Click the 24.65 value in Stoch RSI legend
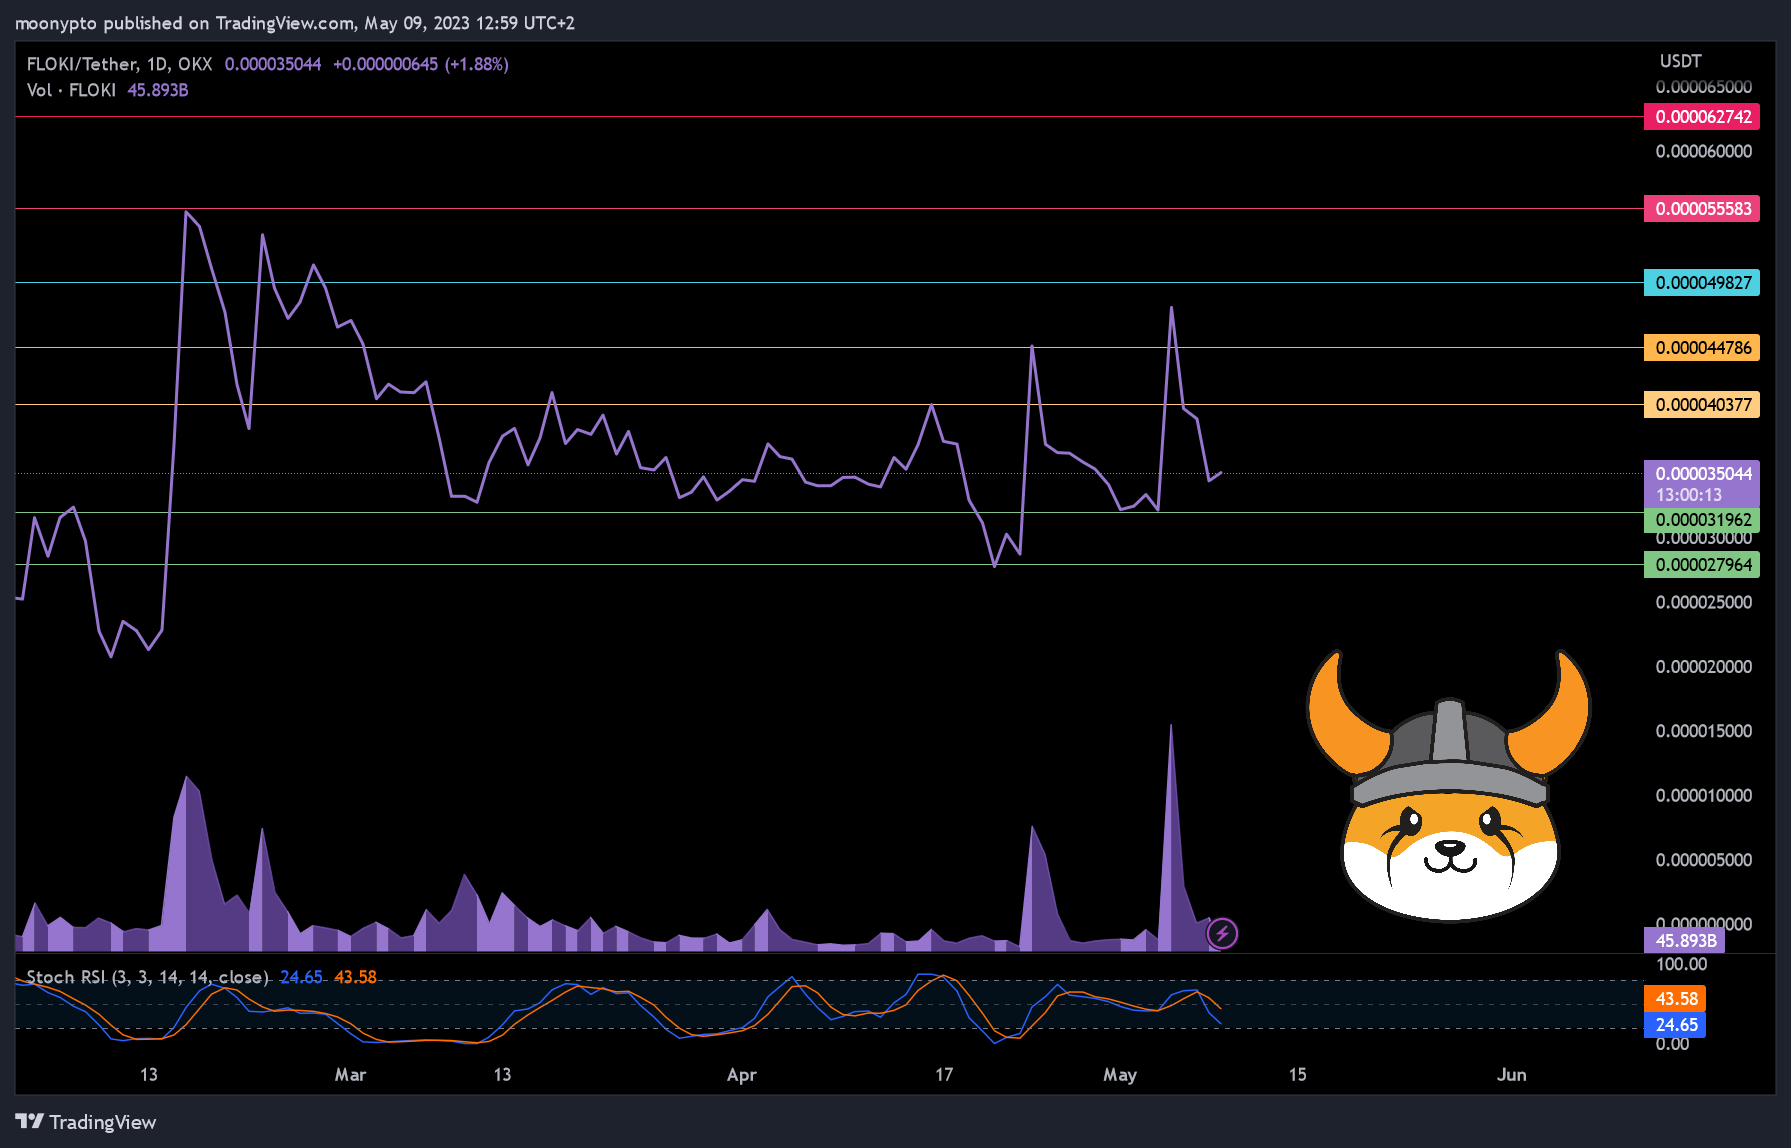The image size is (1791, 1148). click(301, 977)
